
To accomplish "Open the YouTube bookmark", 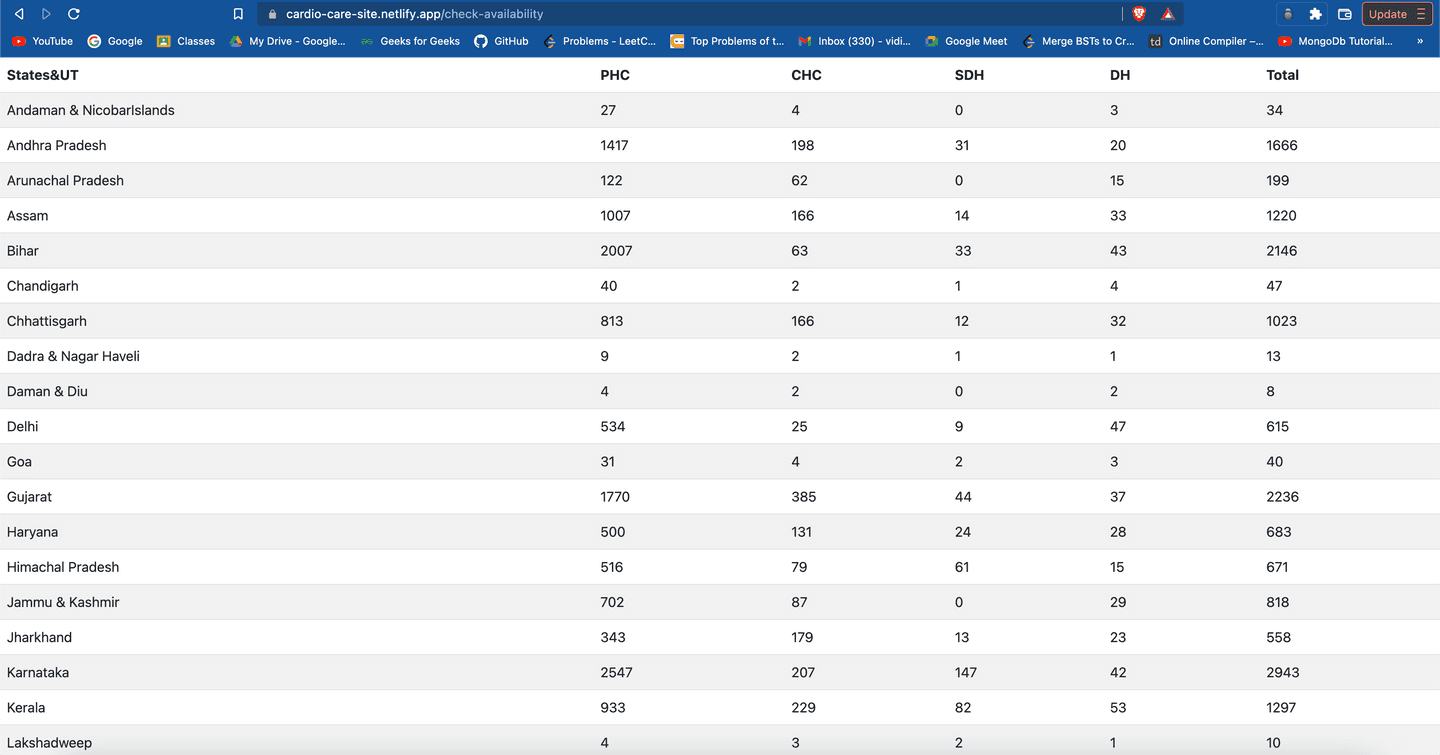I will 42,41.
